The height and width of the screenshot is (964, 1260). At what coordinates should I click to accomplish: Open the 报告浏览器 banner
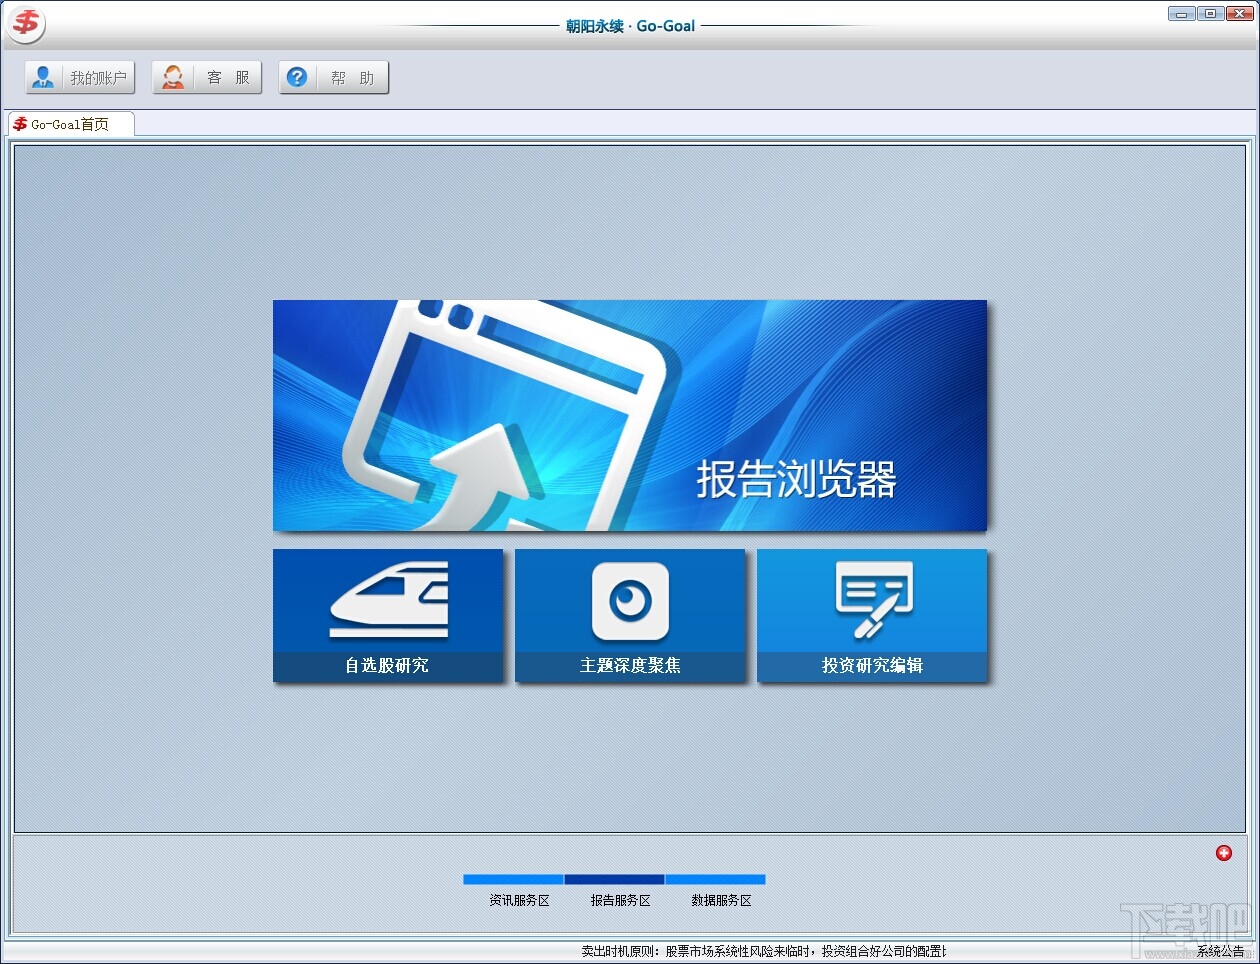coord(630,416)
